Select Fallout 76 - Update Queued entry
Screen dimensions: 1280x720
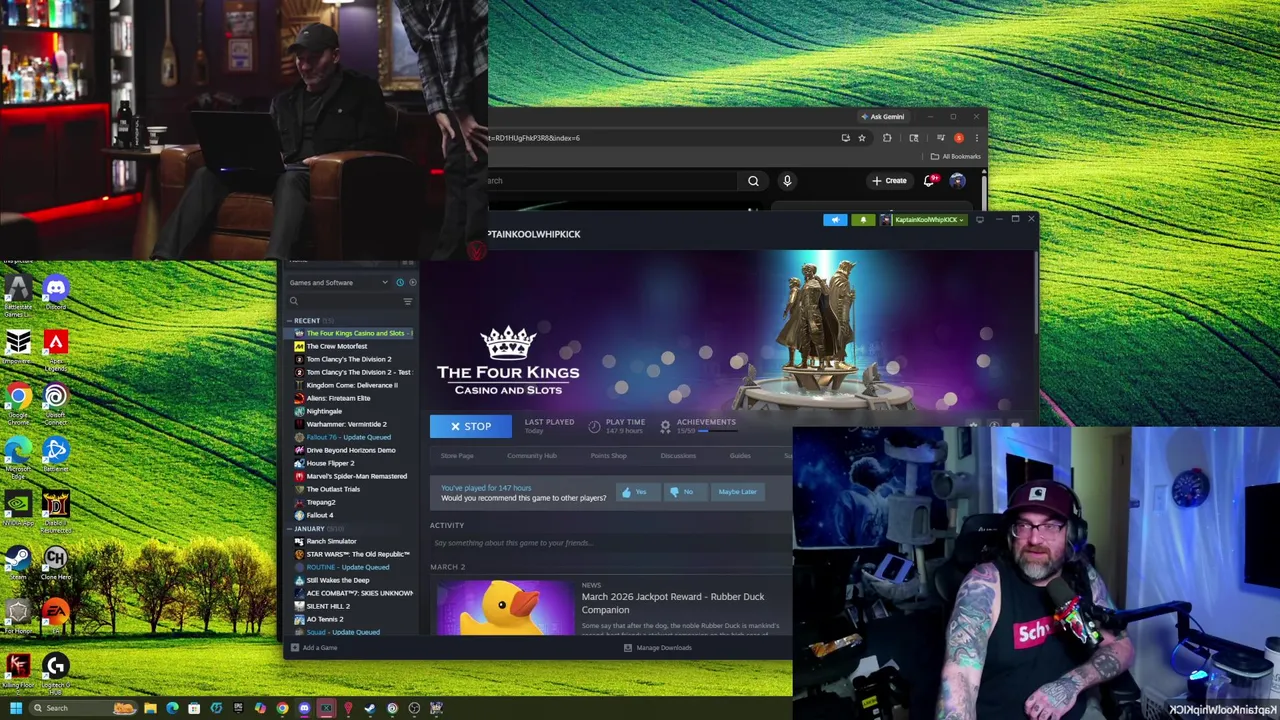tap(348, 437)
